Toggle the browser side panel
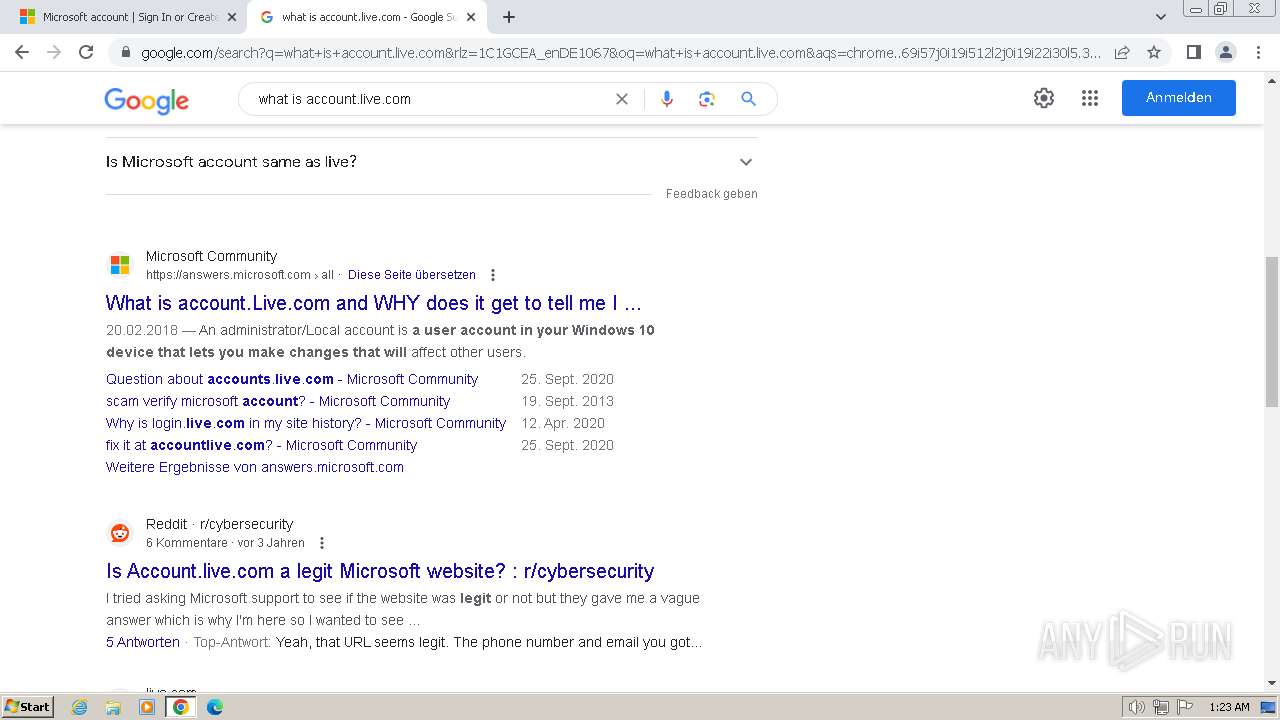 pos(1193,52)
